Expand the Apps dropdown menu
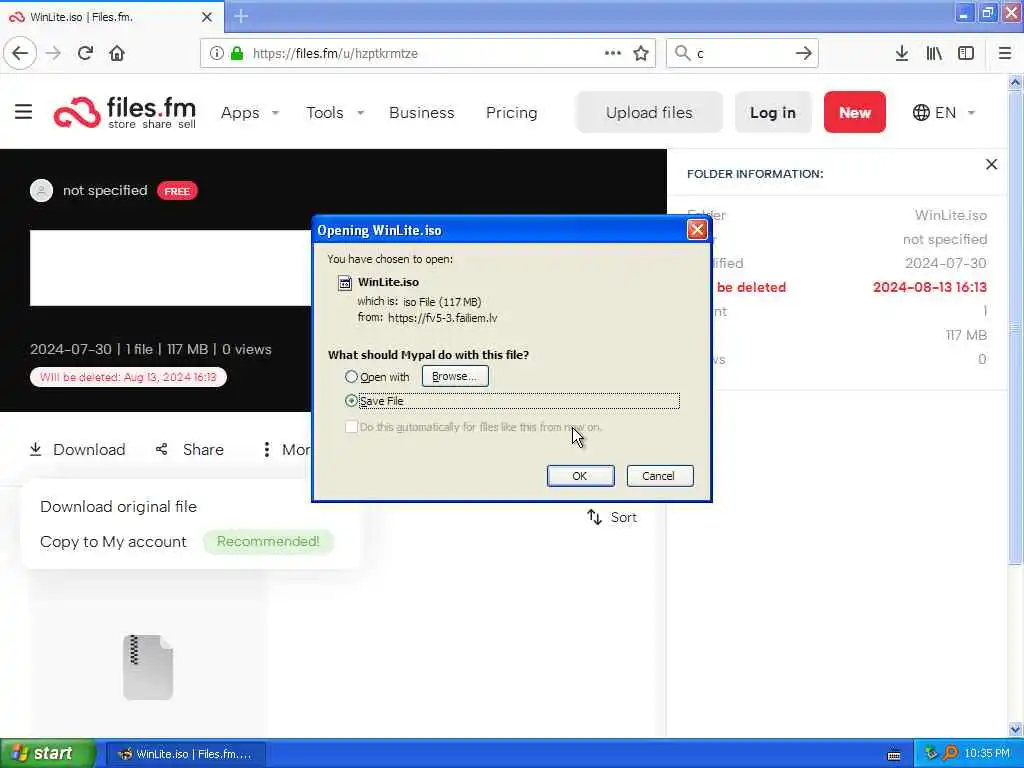 (249, 112)
